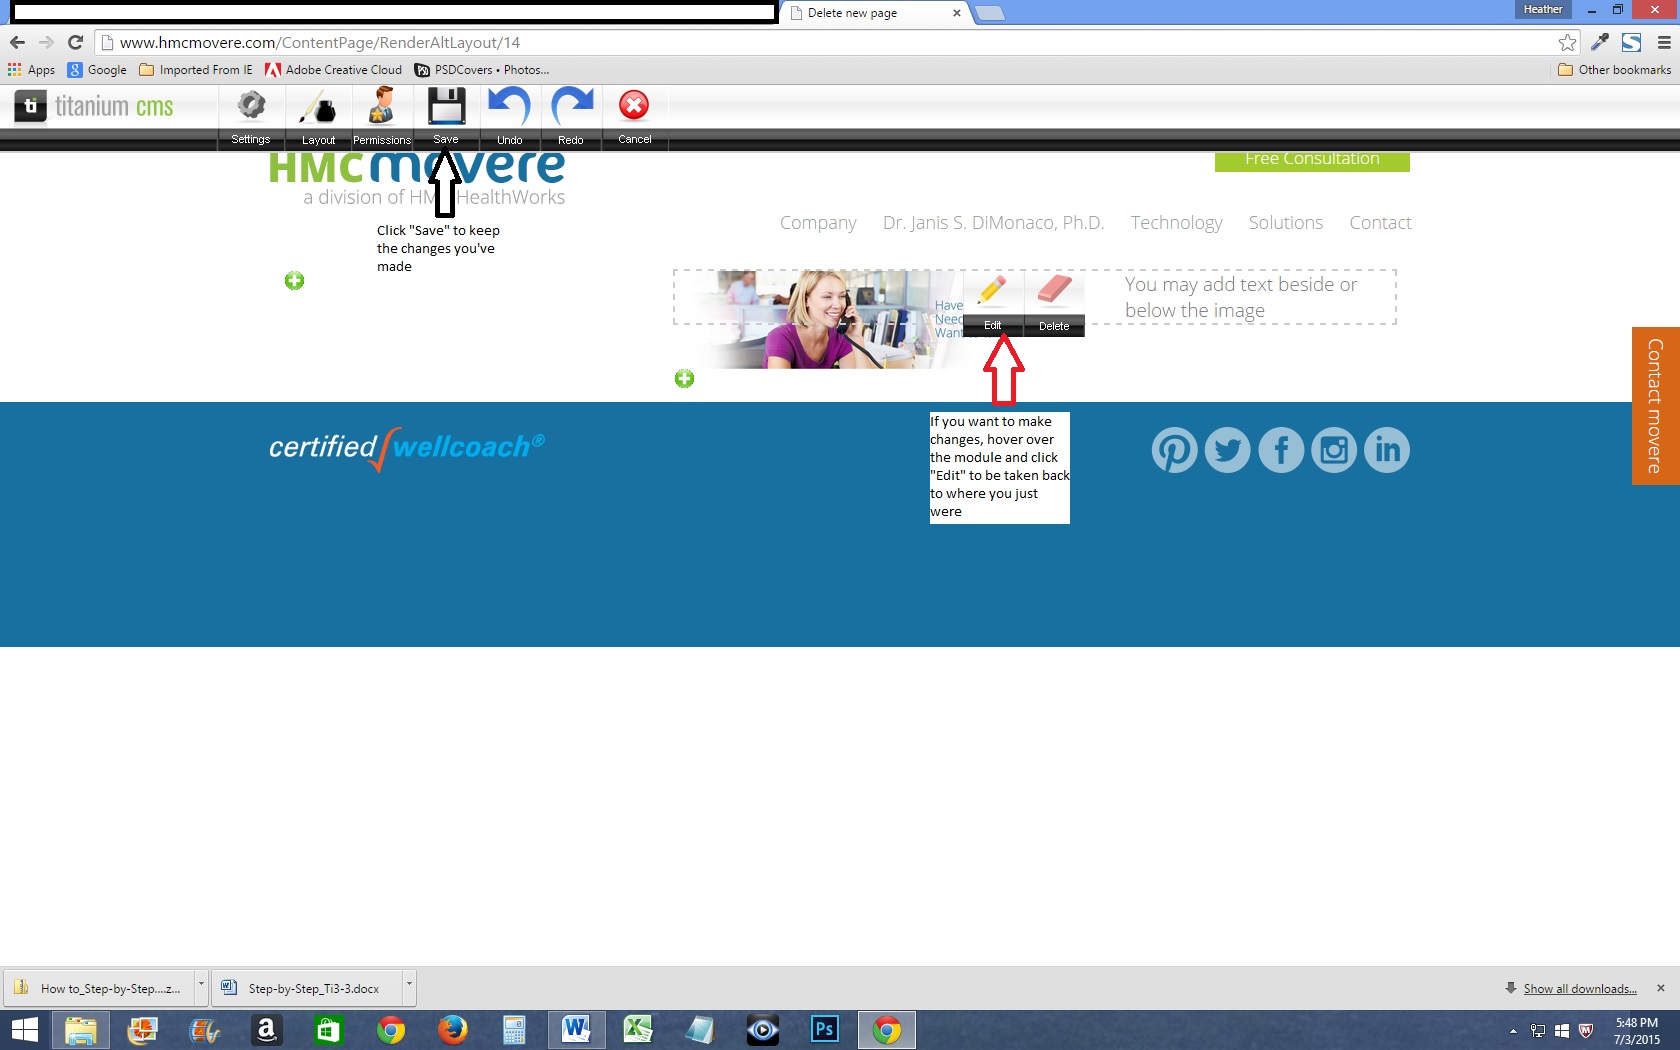
Task: Undo the last change
Action: (509, 108)
